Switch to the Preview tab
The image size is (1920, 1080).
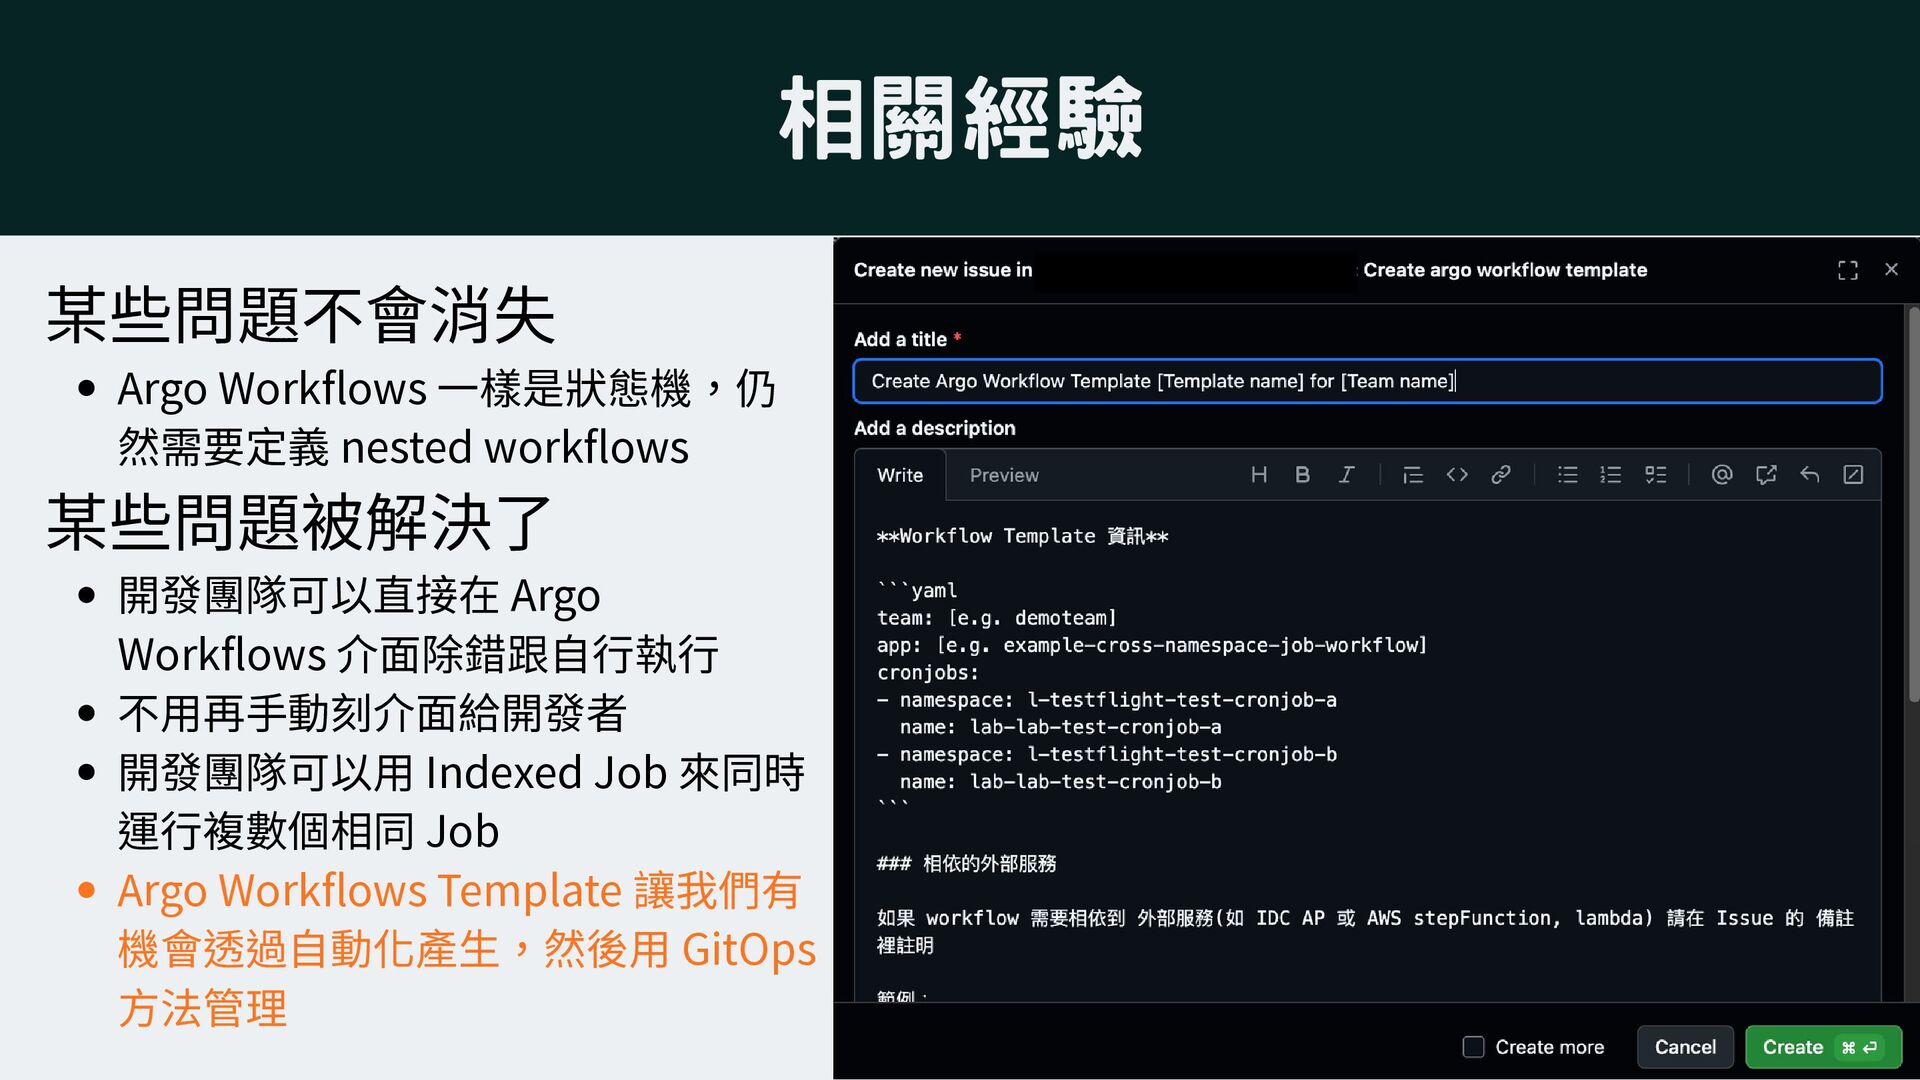1004,476
